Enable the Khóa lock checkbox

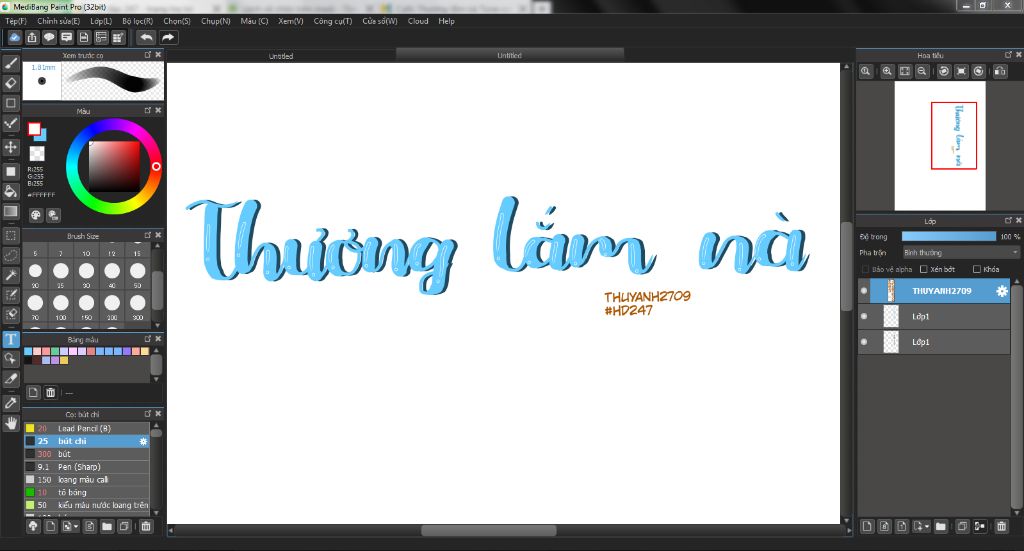click(x=977, y=269)
